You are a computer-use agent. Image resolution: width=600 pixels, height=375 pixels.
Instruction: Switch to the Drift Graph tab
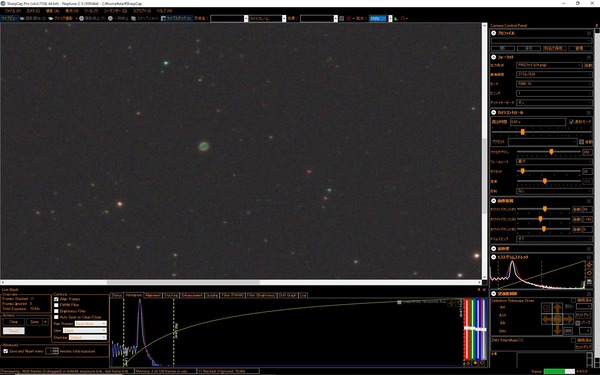(288, 295)
